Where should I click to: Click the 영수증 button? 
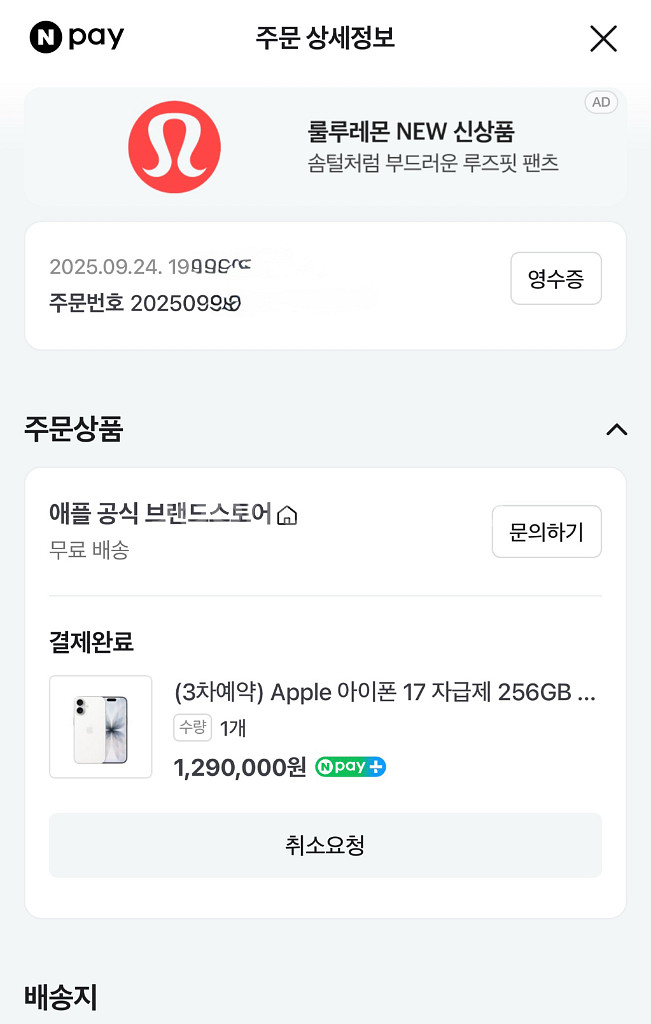click(x=556, y=279)
